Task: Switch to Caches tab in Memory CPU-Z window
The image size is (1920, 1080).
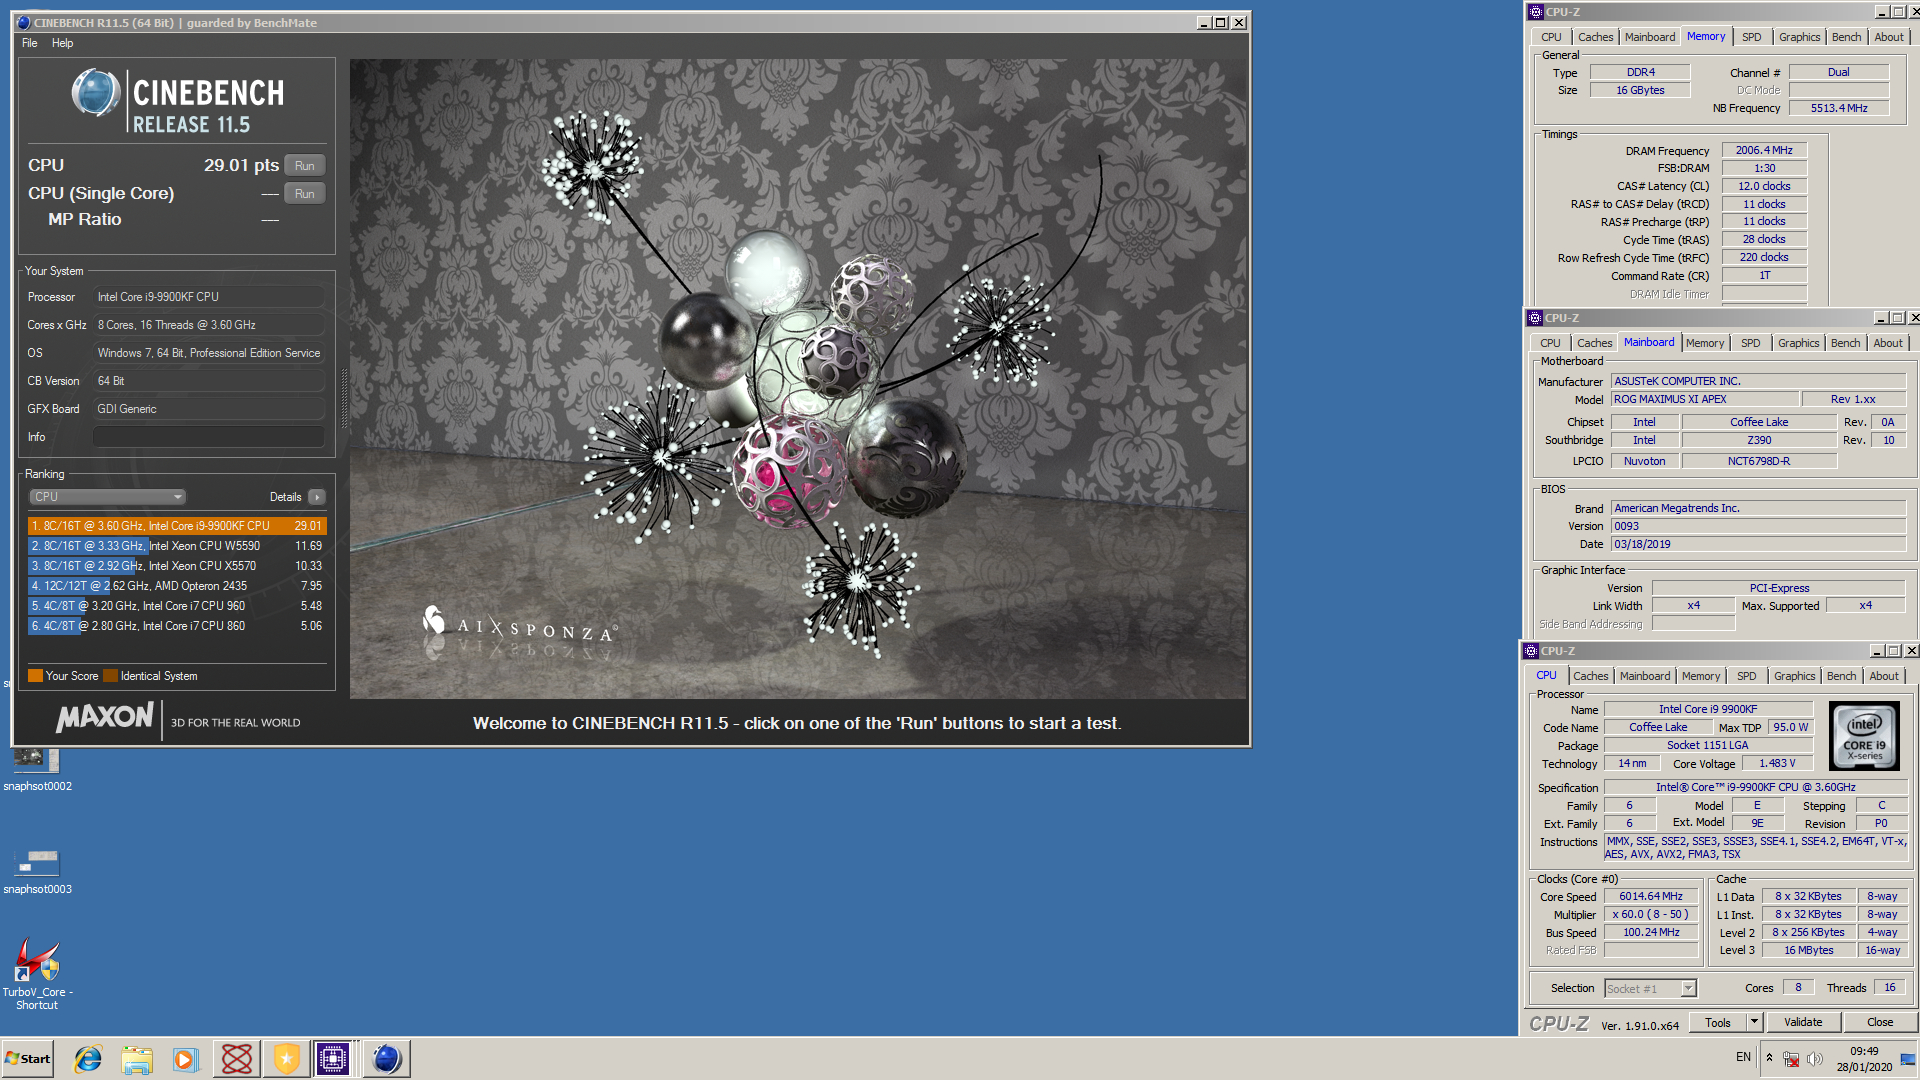Action: (1596, 37)
